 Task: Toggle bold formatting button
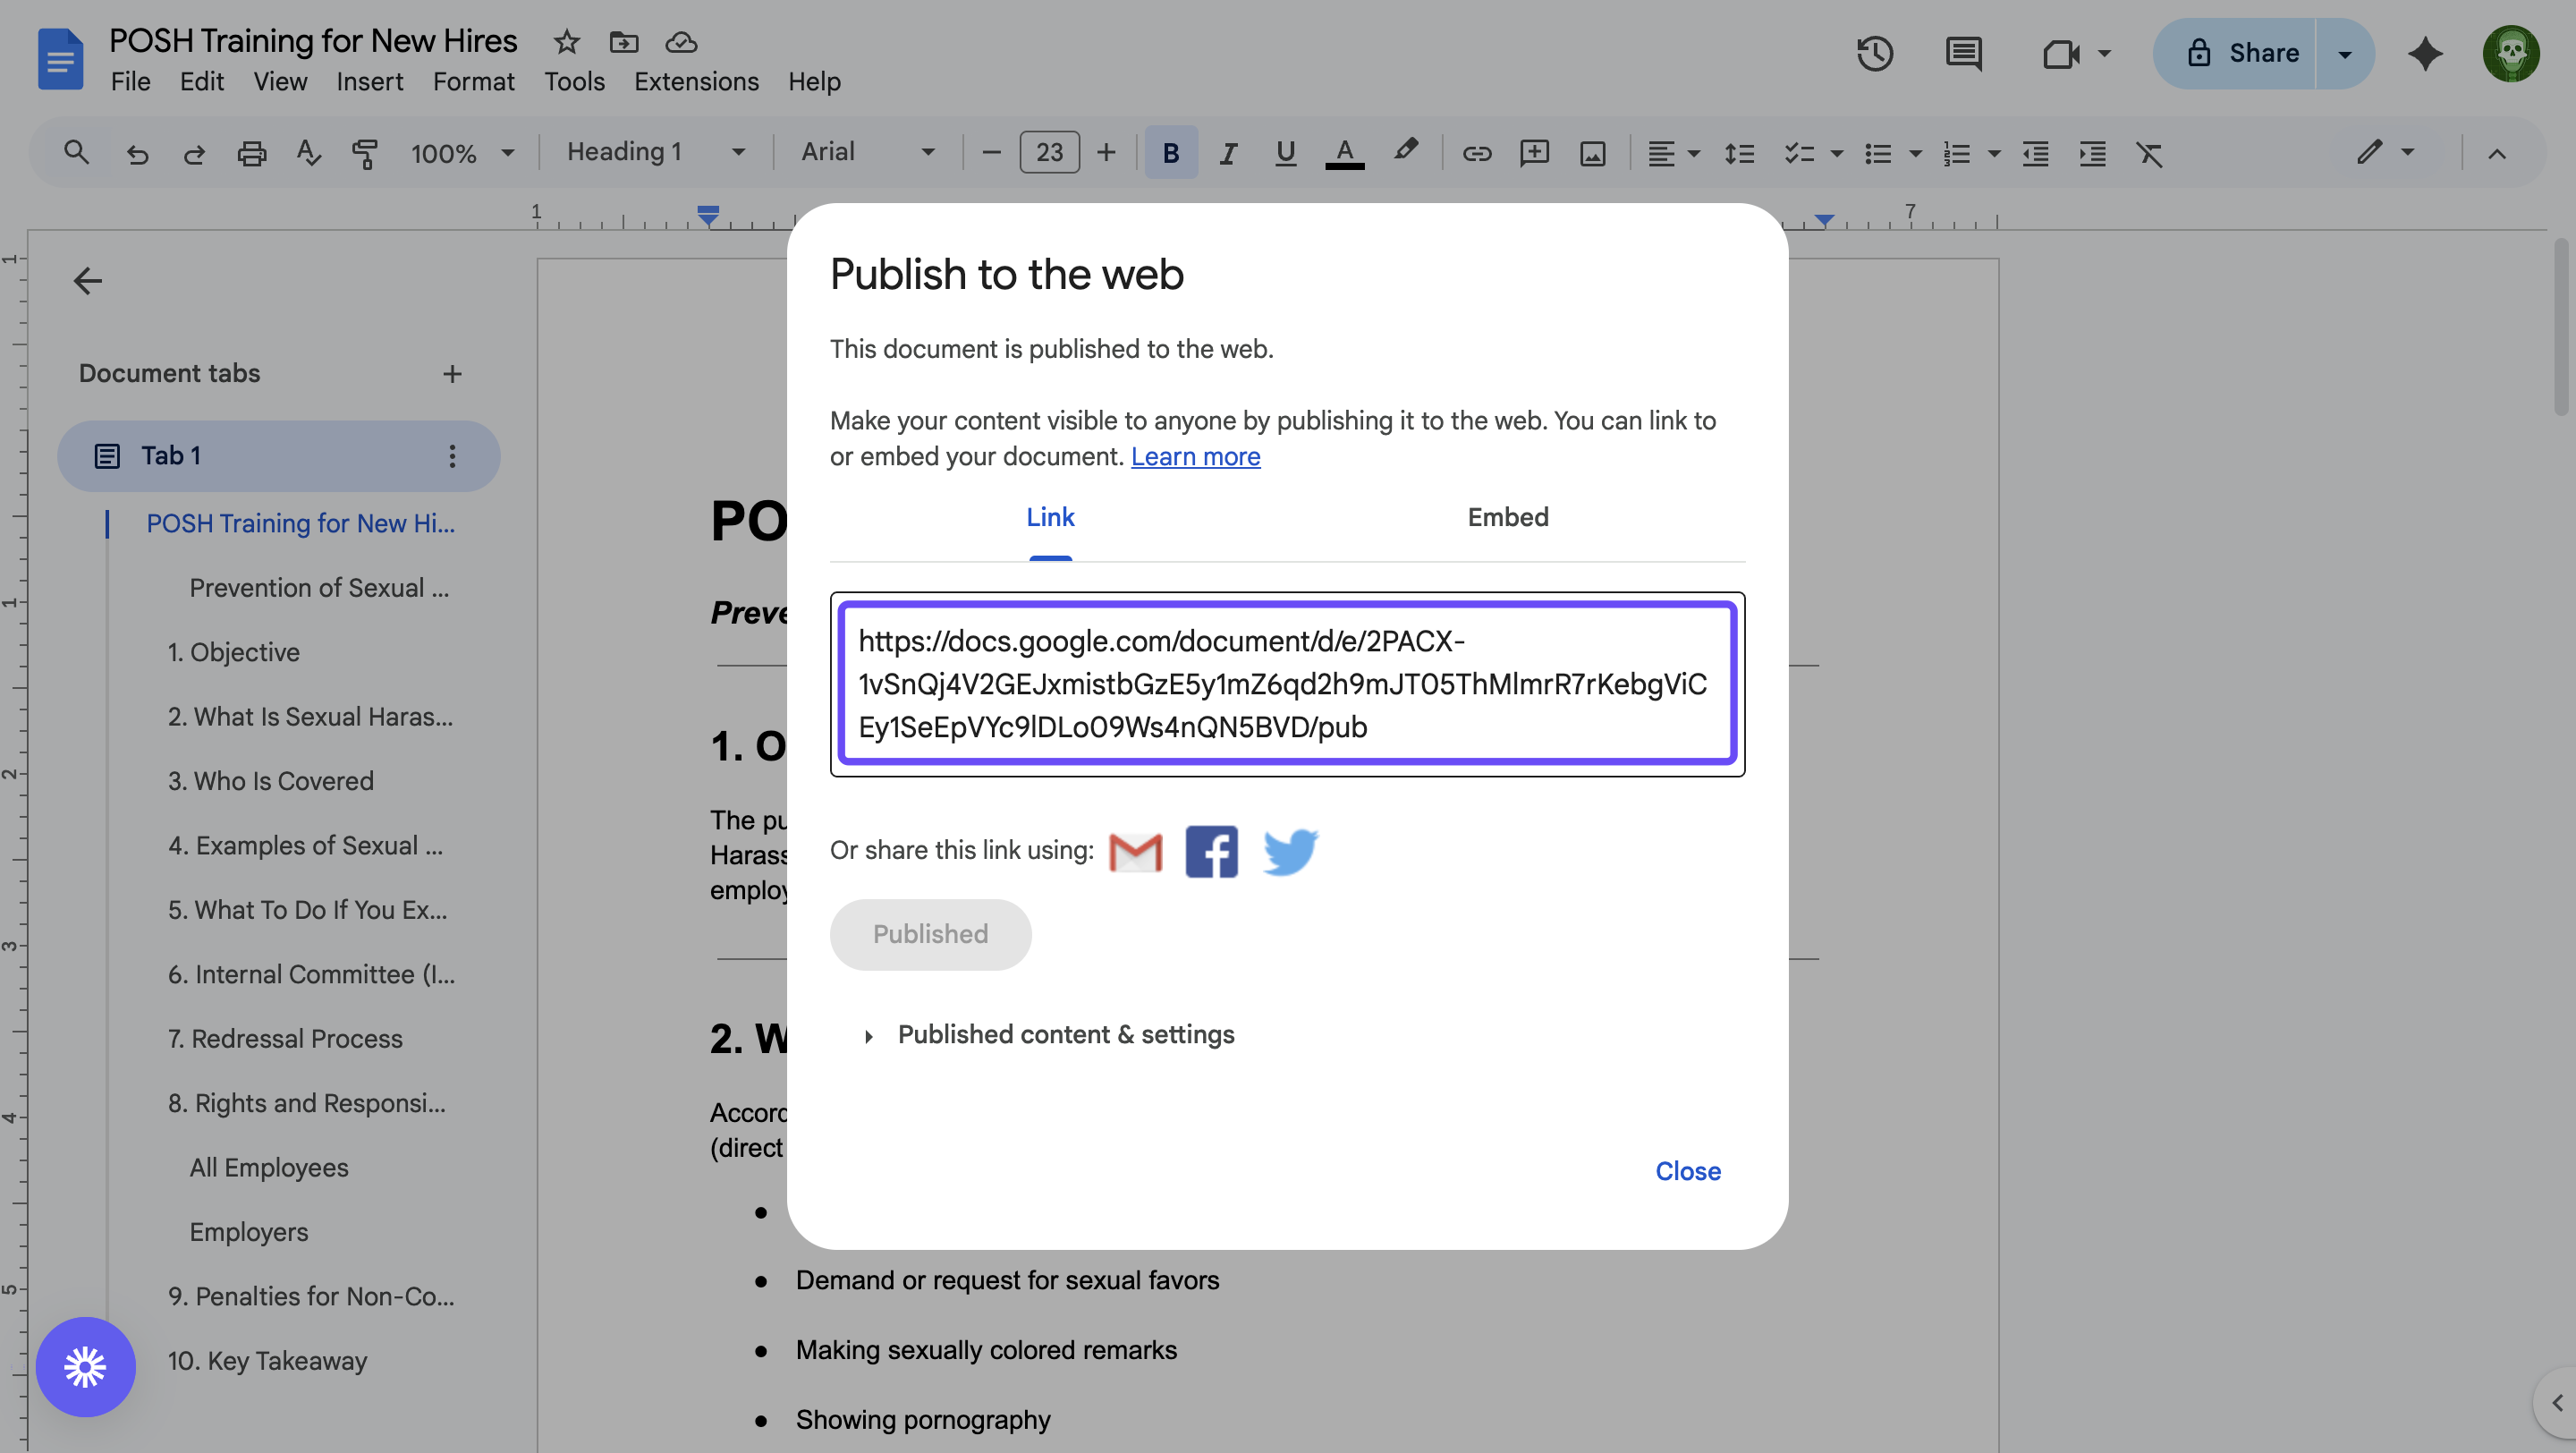tap(1170, 153)
